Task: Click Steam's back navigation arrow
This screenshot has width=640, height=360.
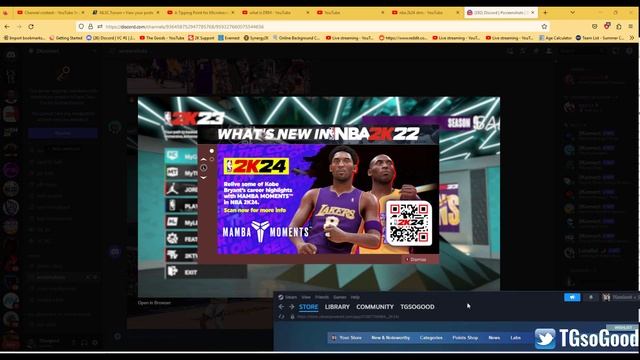Action: click(x=281, y=307)
